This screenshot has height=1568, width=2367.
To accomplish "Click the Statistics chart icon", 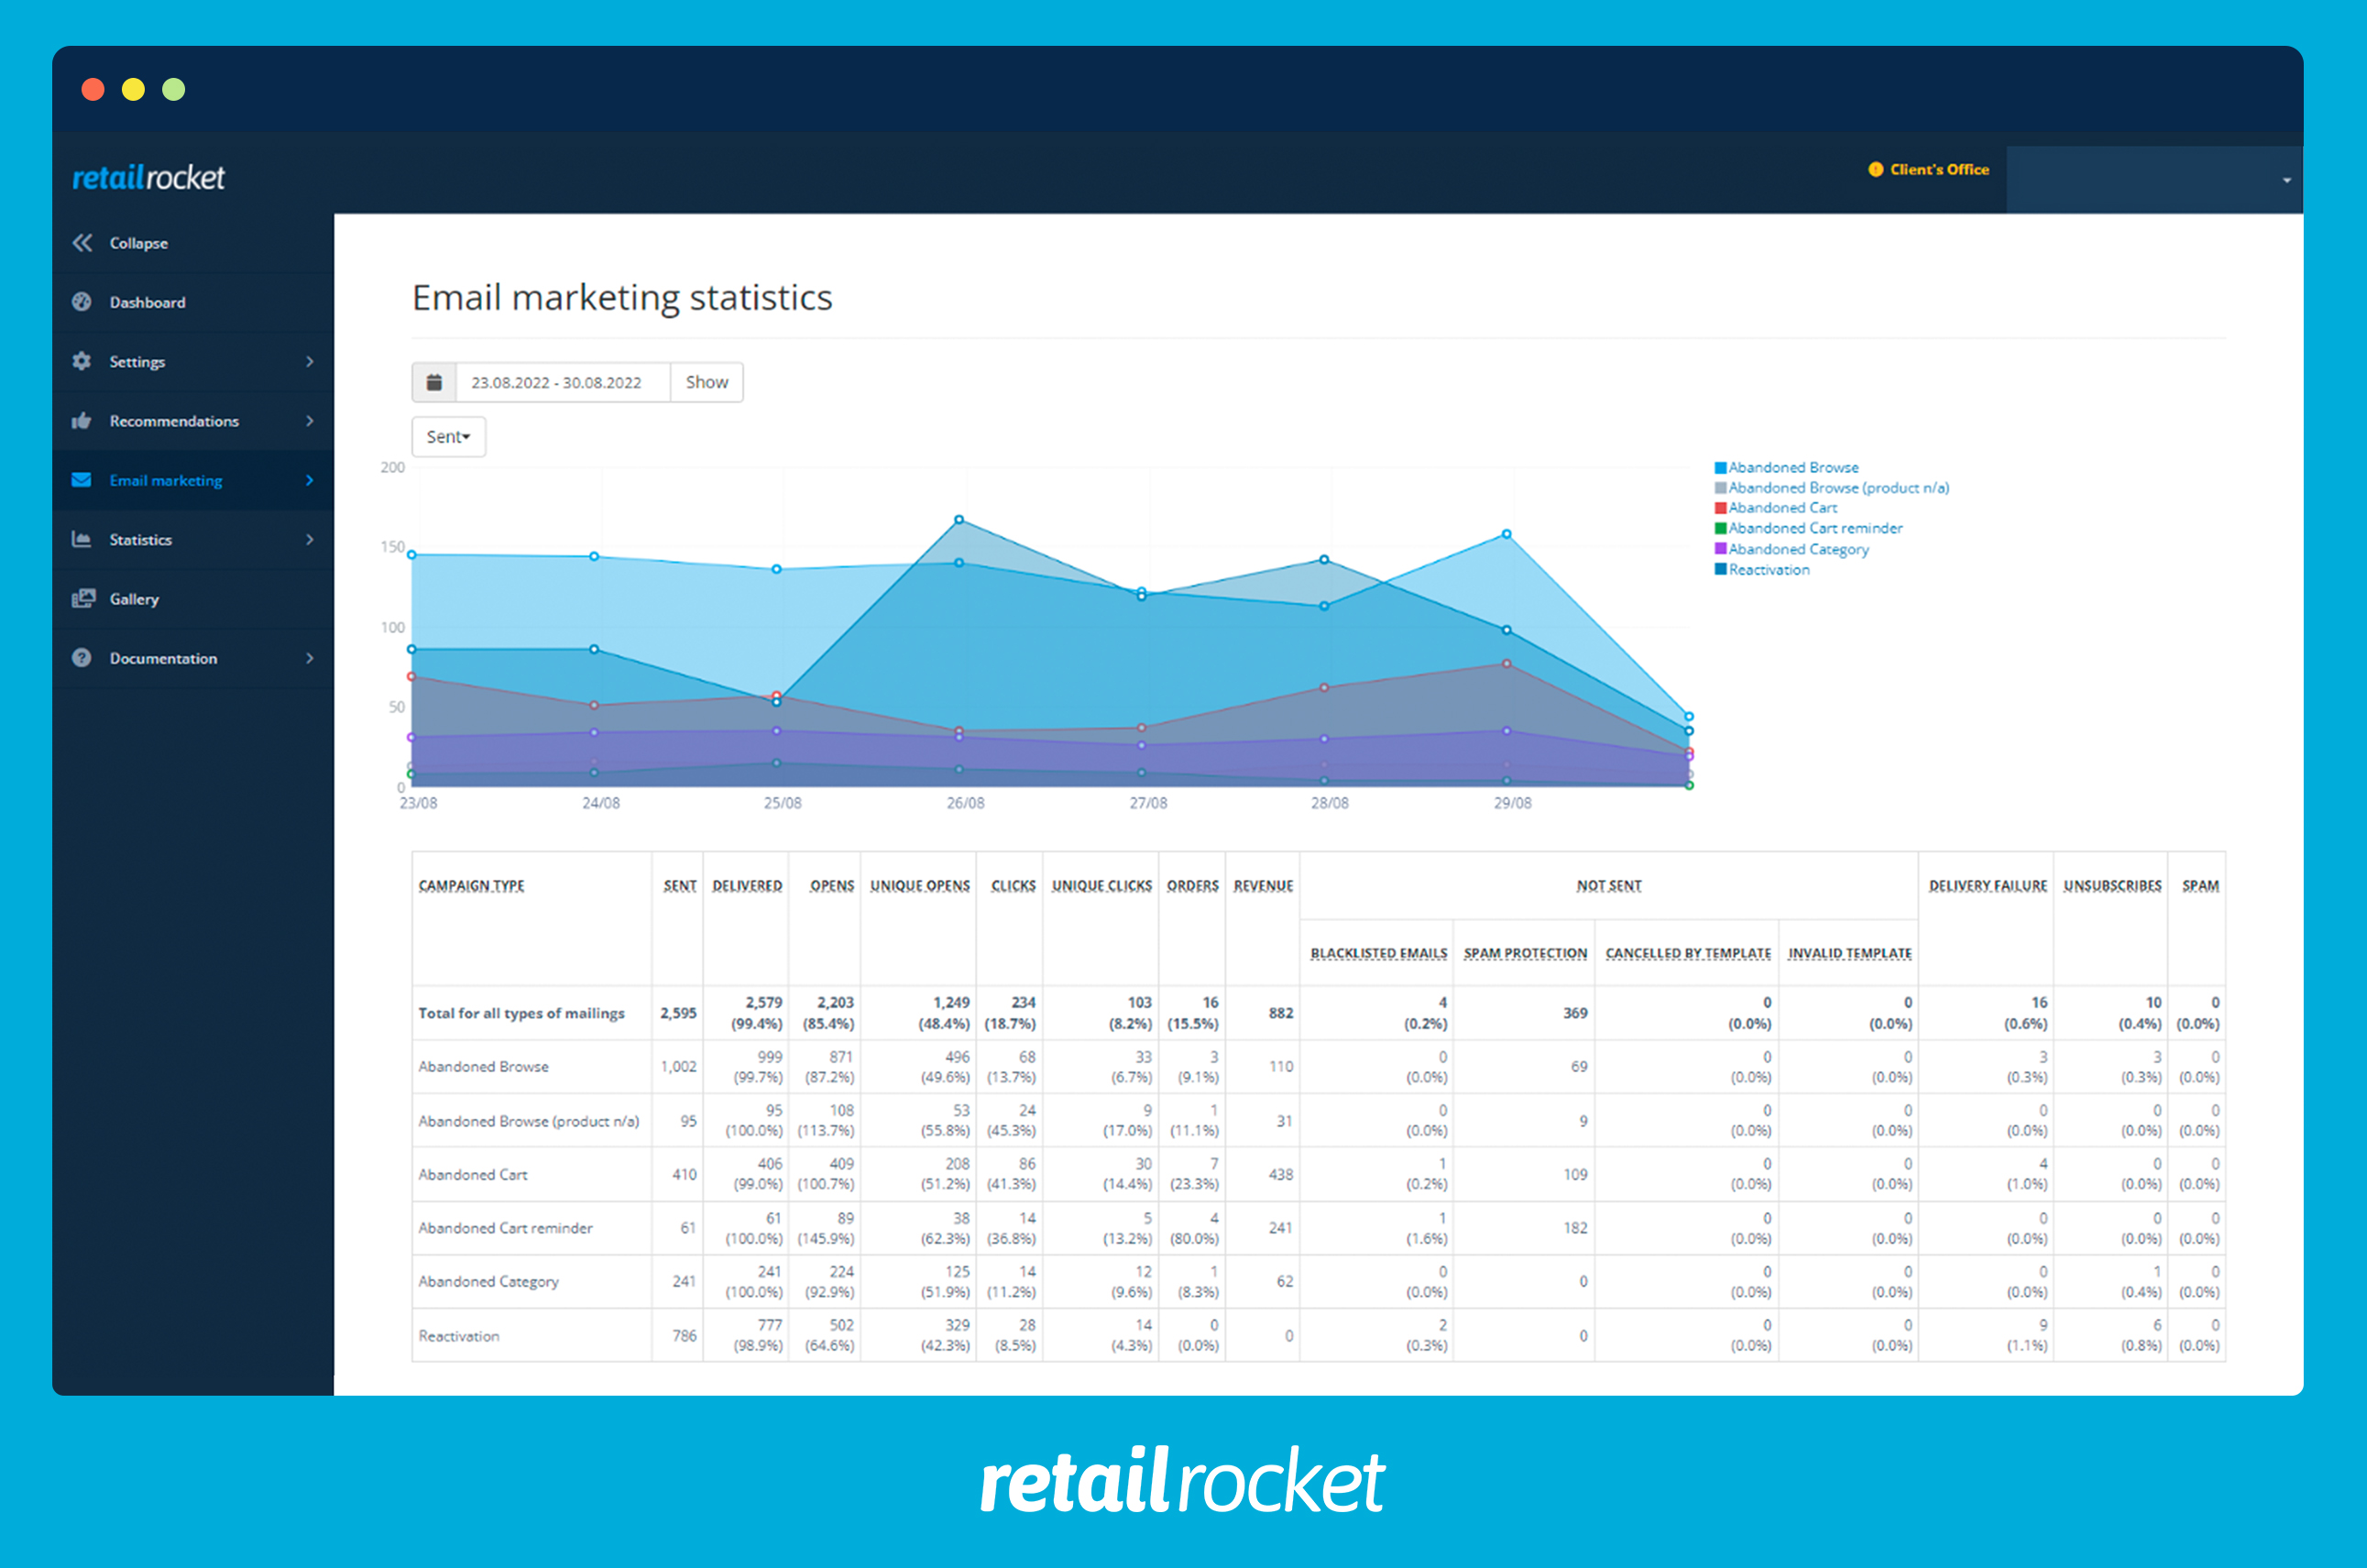I will click(82, 539).
